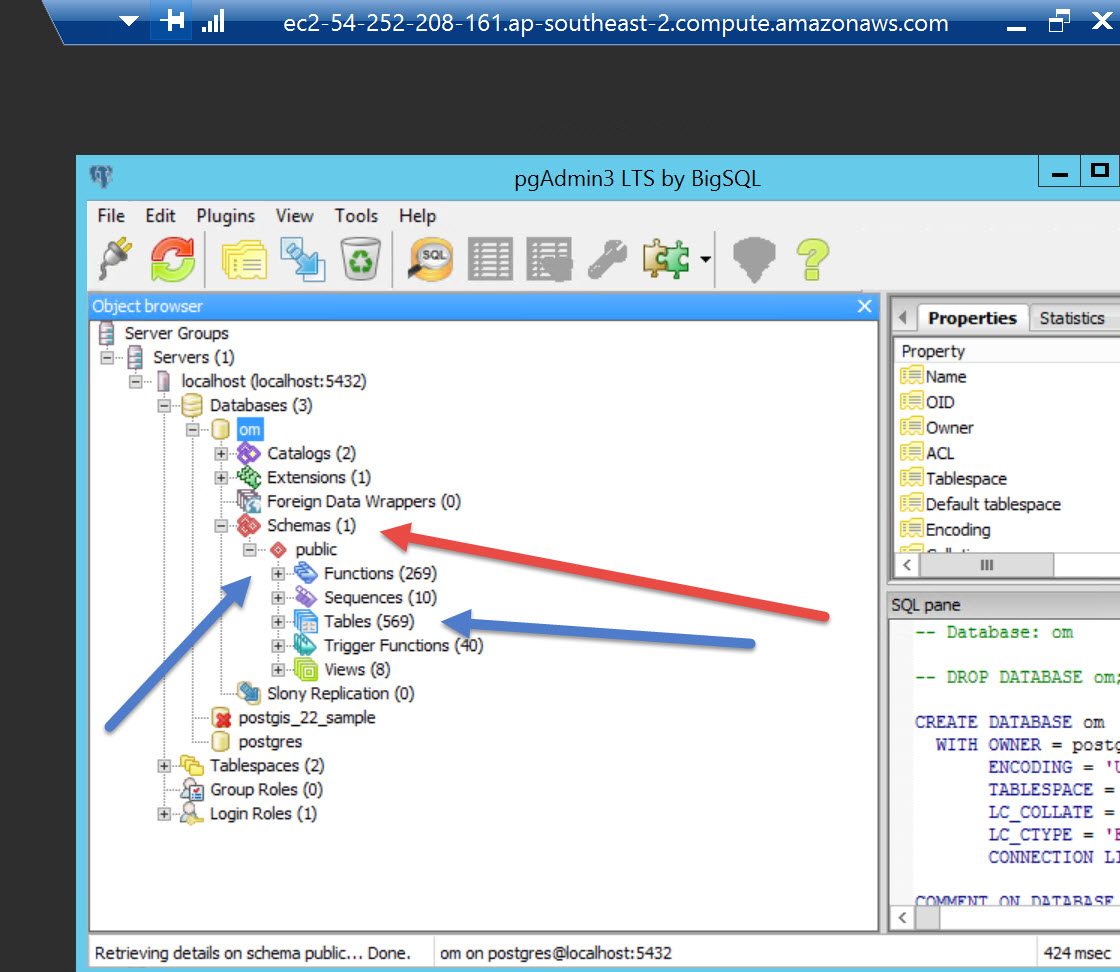Click the trash can drop object icon

pos(360,260)
